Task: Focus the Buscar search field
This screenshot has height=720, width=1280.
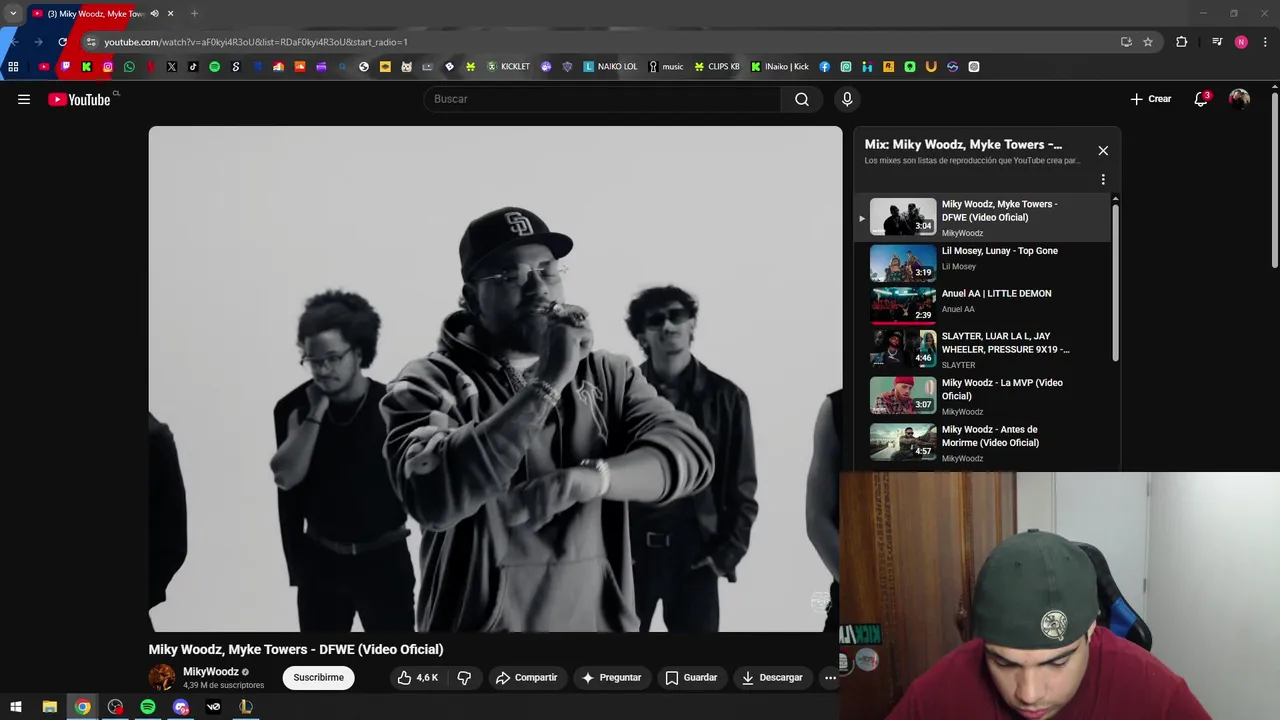Action: 602,99
